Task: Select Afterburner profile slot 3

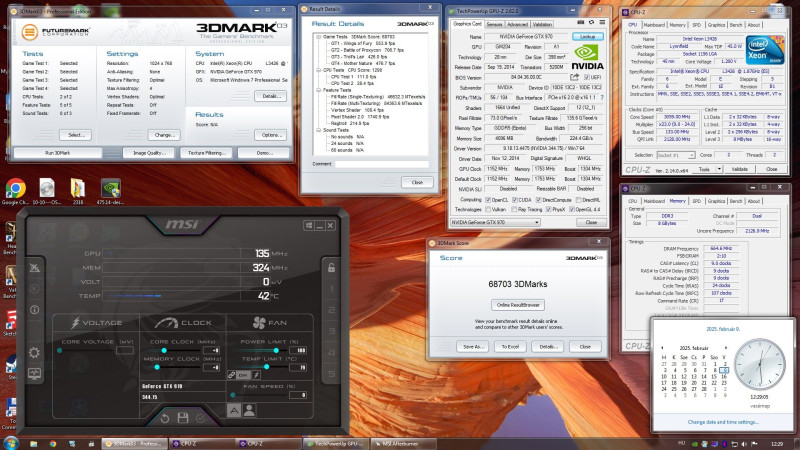Action: click(331, 331)
